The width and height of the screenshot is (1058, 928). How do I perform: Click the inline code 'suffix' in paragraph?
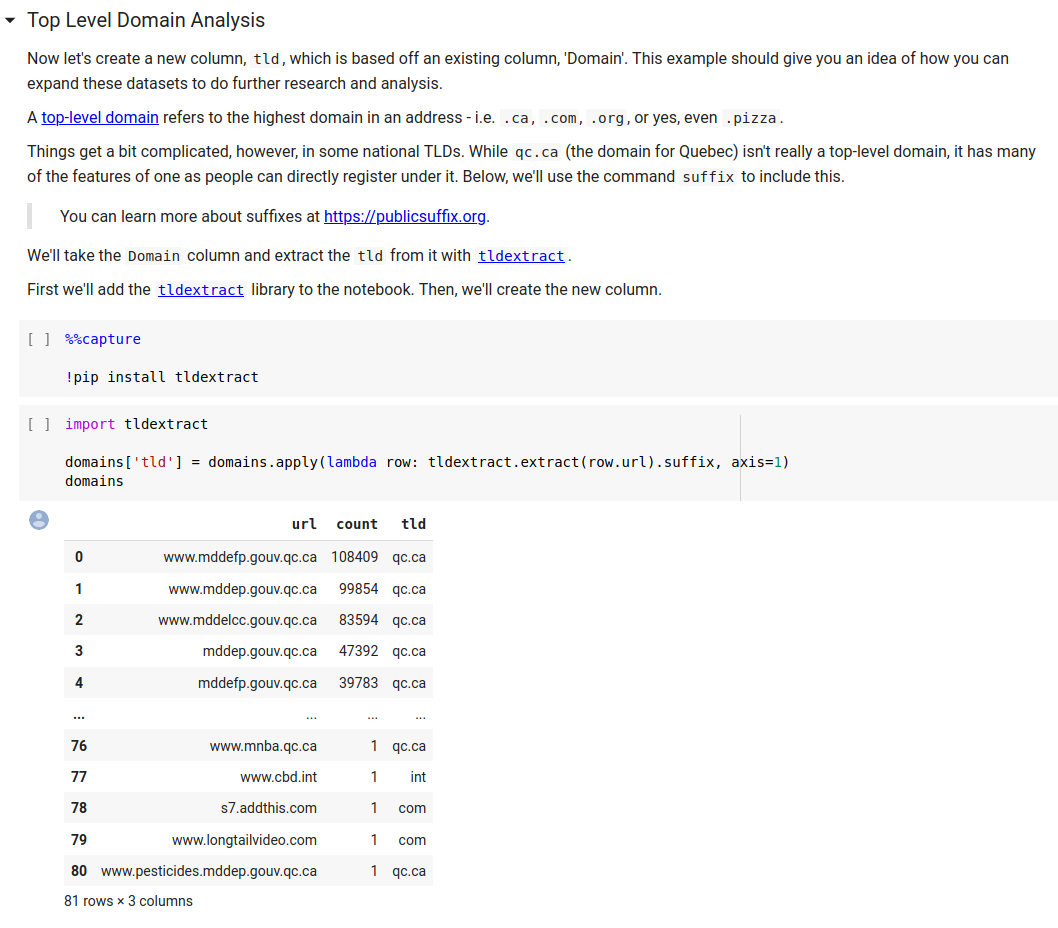(708, 177)
